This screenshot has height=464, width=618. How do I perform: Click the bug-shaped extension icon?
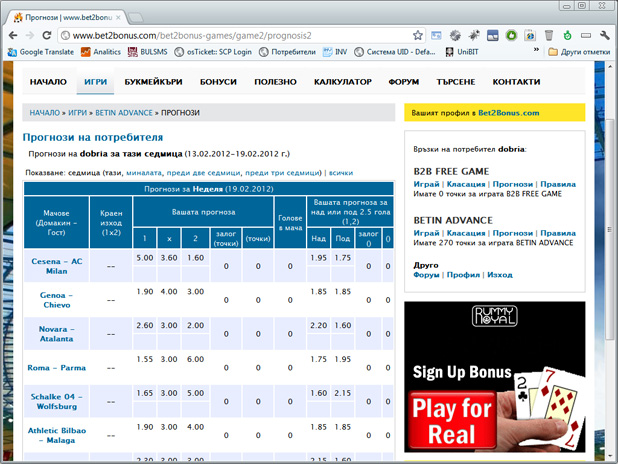(474, 35)
